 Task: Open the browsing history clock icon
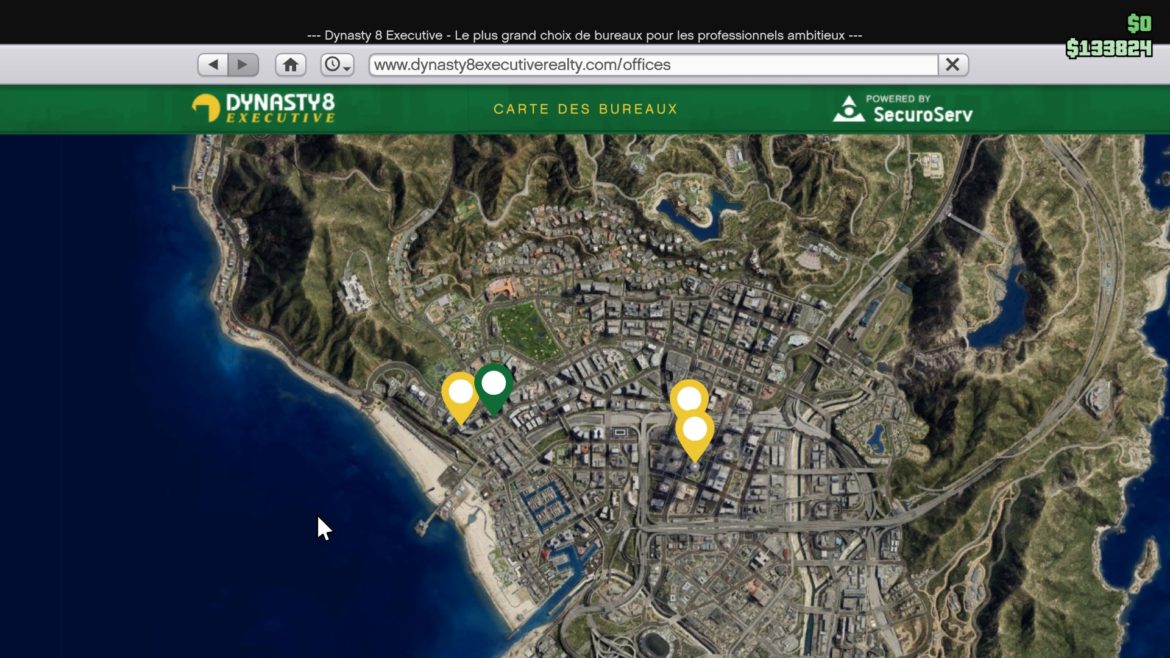(331, 63)
